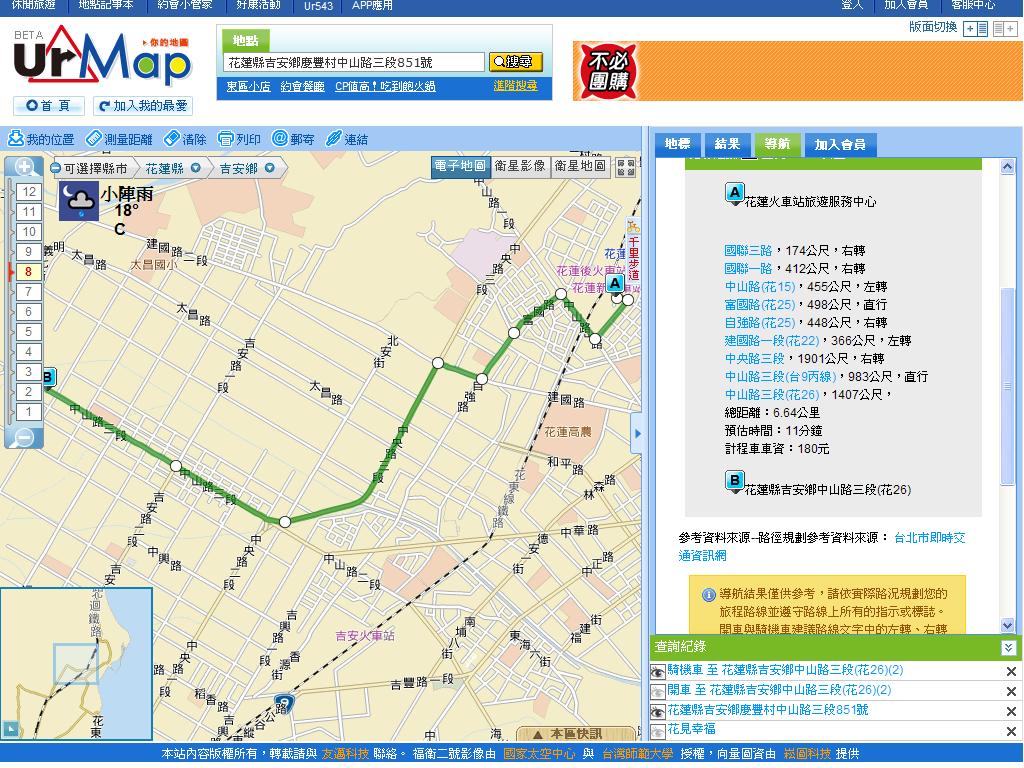Screen dimensions: 1024x768
Task: Toggle visibility of 騎機車 route record
Action: [658, 671]
